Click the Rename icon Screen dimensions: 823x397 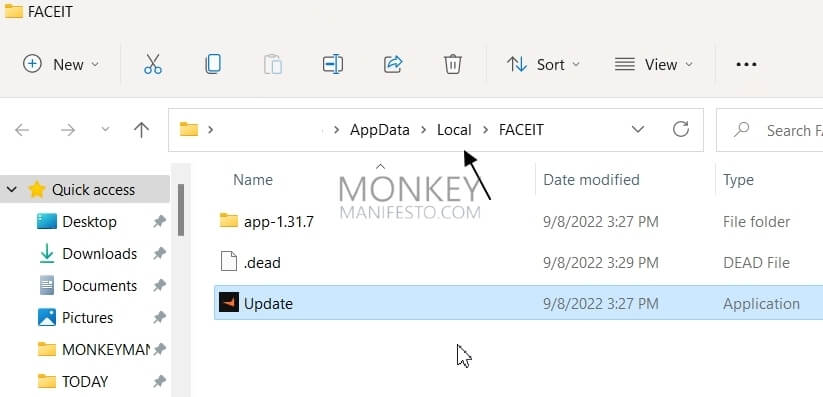[x=333, y=65]
